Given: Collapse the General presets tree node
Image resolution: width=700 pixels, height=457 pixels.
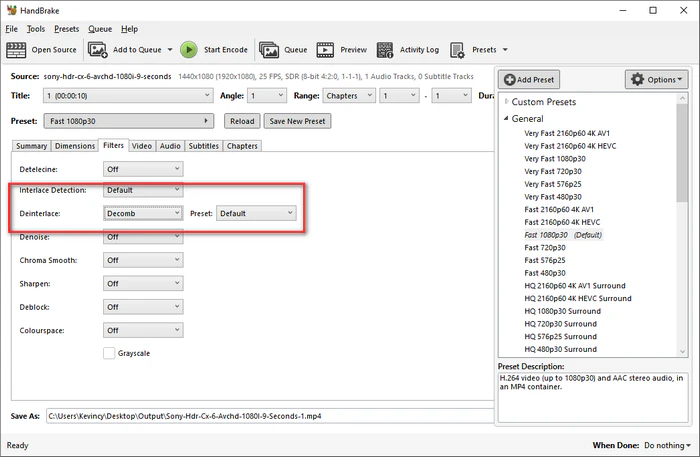Looking at the screenshot, I should pyautogui.click(x=506, y=118).
